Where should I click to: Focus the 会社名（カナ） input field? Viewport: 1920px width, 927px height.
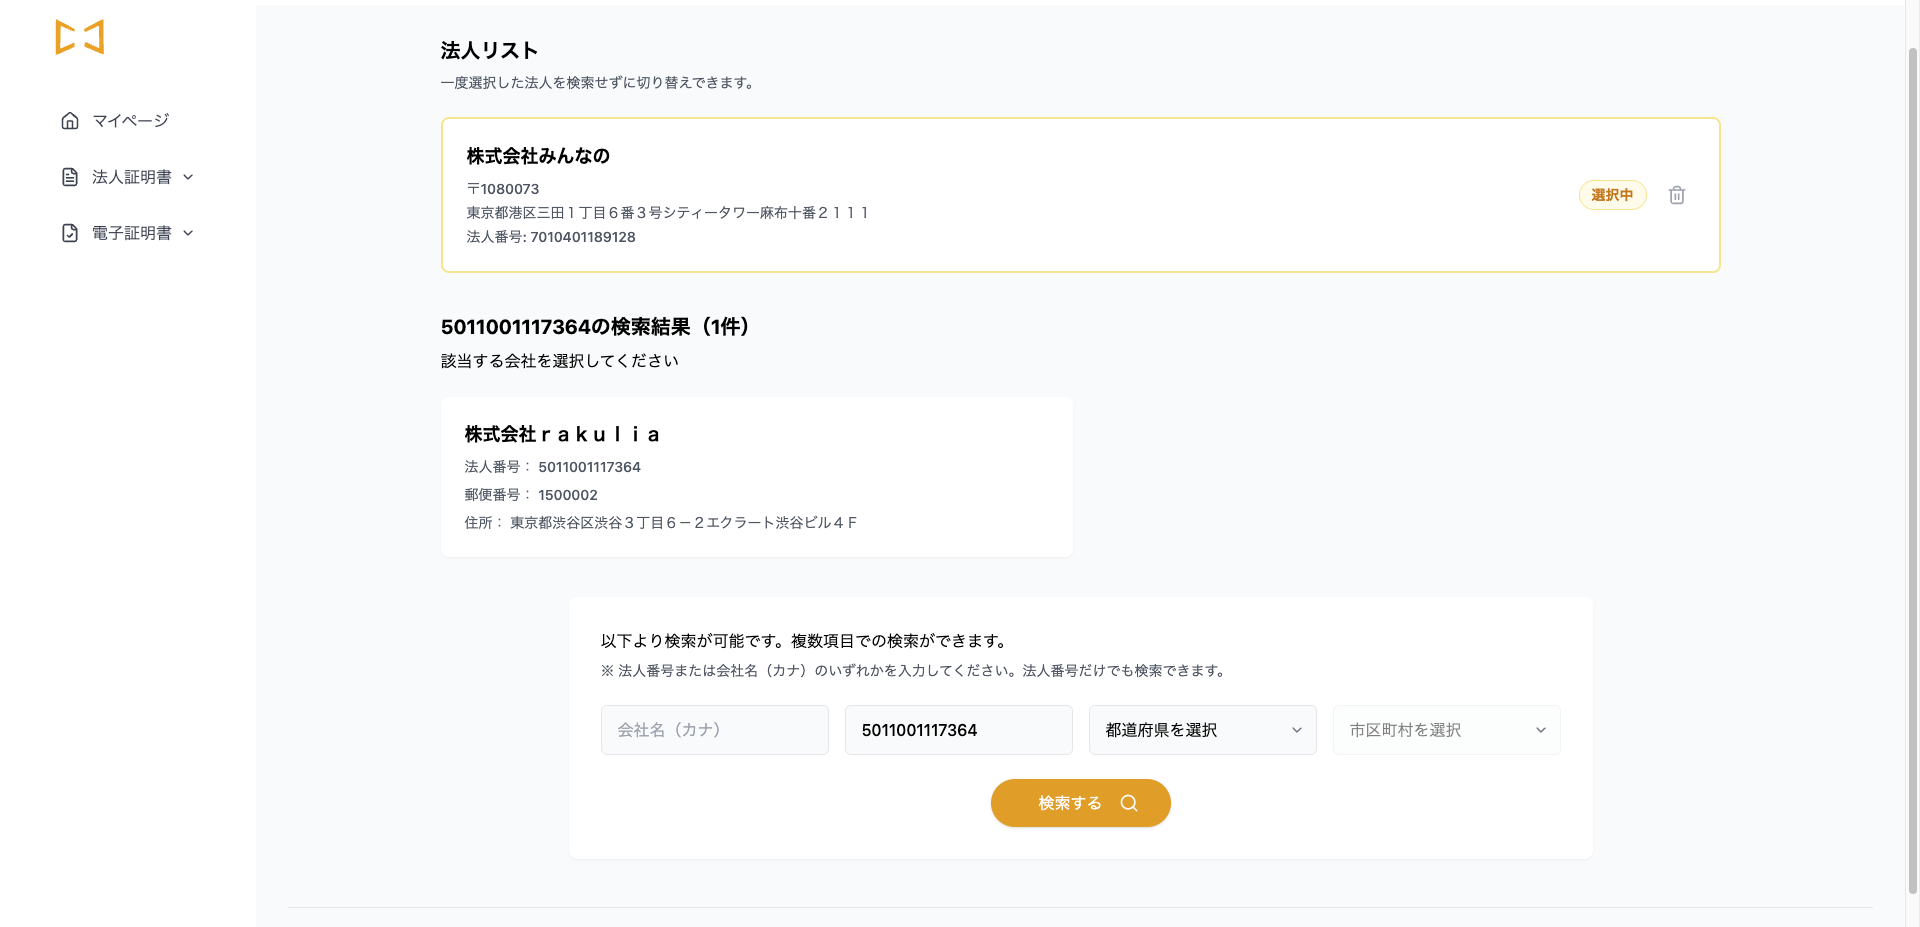[715, 730]
